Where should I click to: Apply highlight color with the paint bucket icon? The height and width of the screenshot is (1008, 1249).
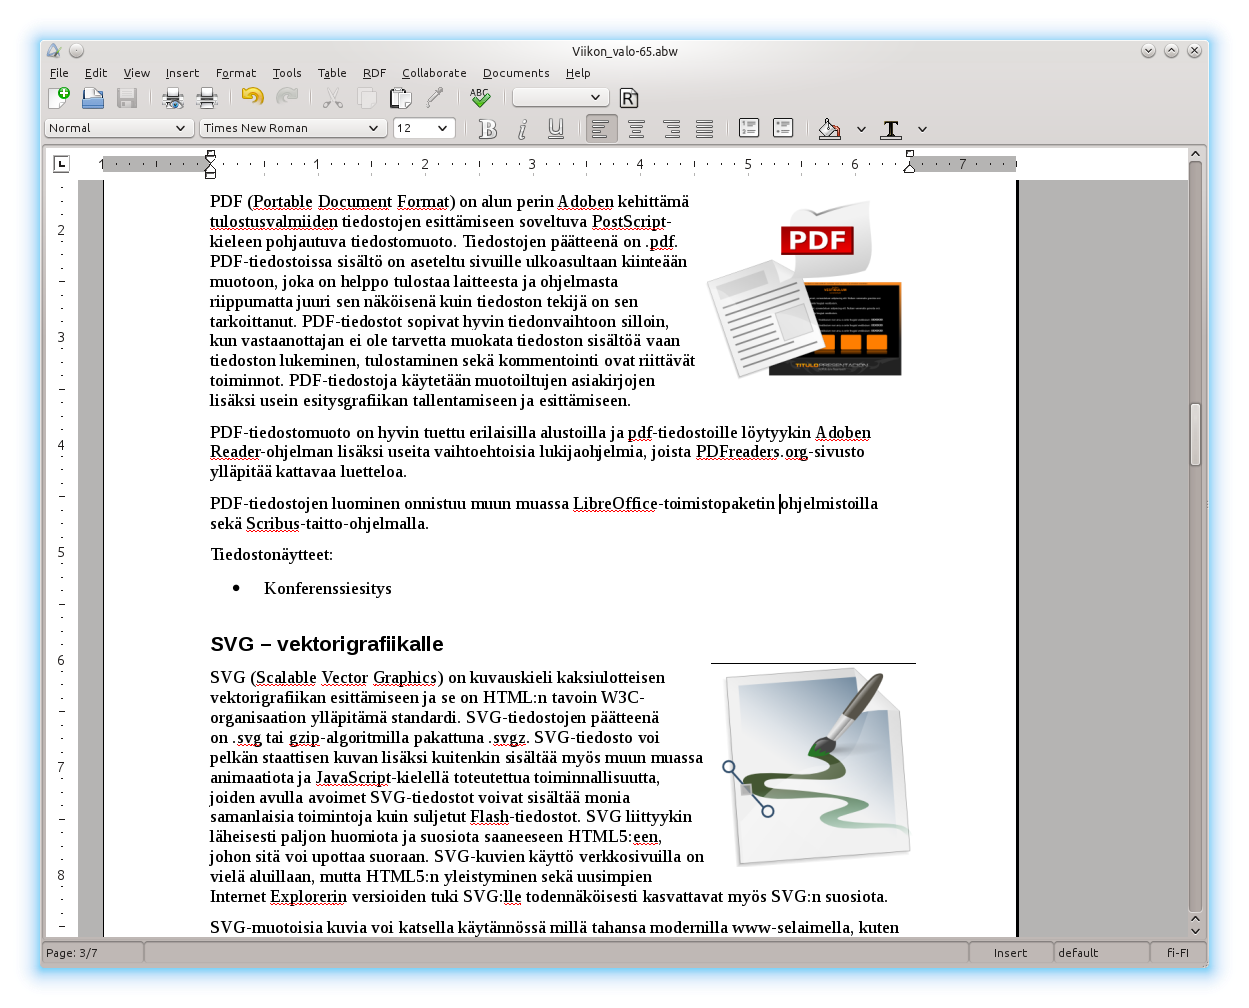point(829,128)
